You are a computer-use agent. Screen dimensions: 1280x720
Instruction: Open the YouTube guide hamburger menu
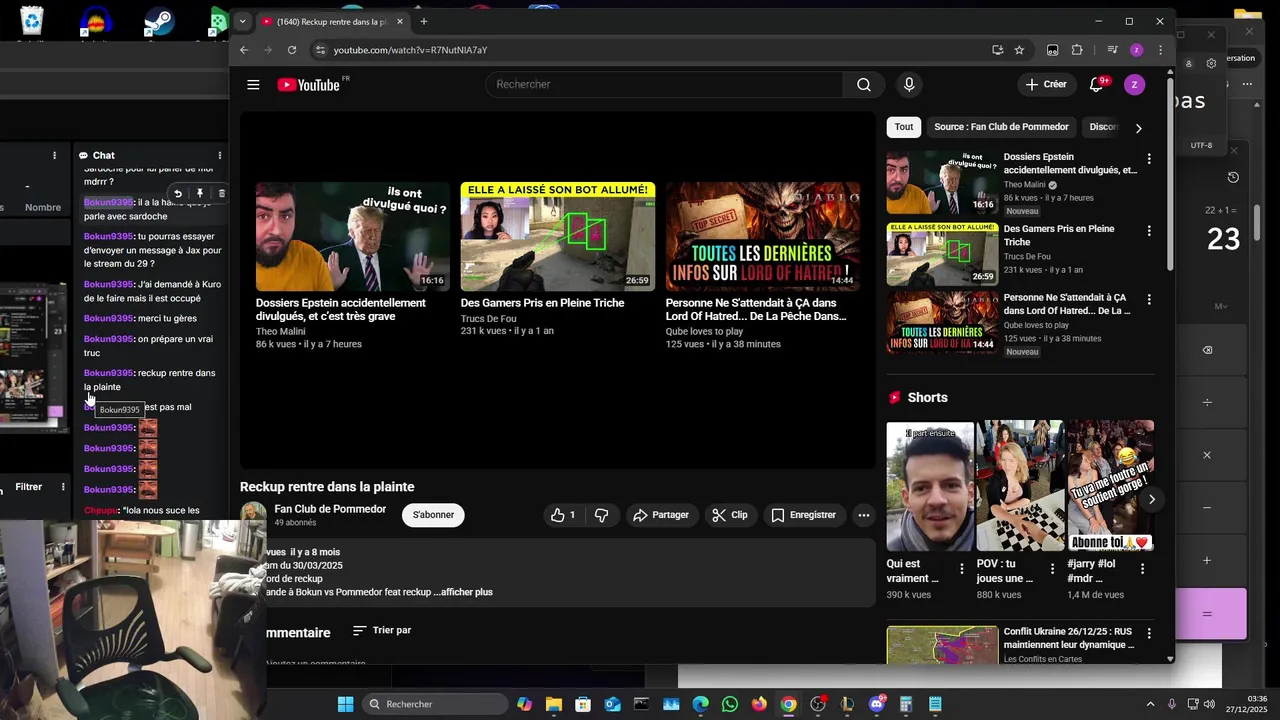253,85
